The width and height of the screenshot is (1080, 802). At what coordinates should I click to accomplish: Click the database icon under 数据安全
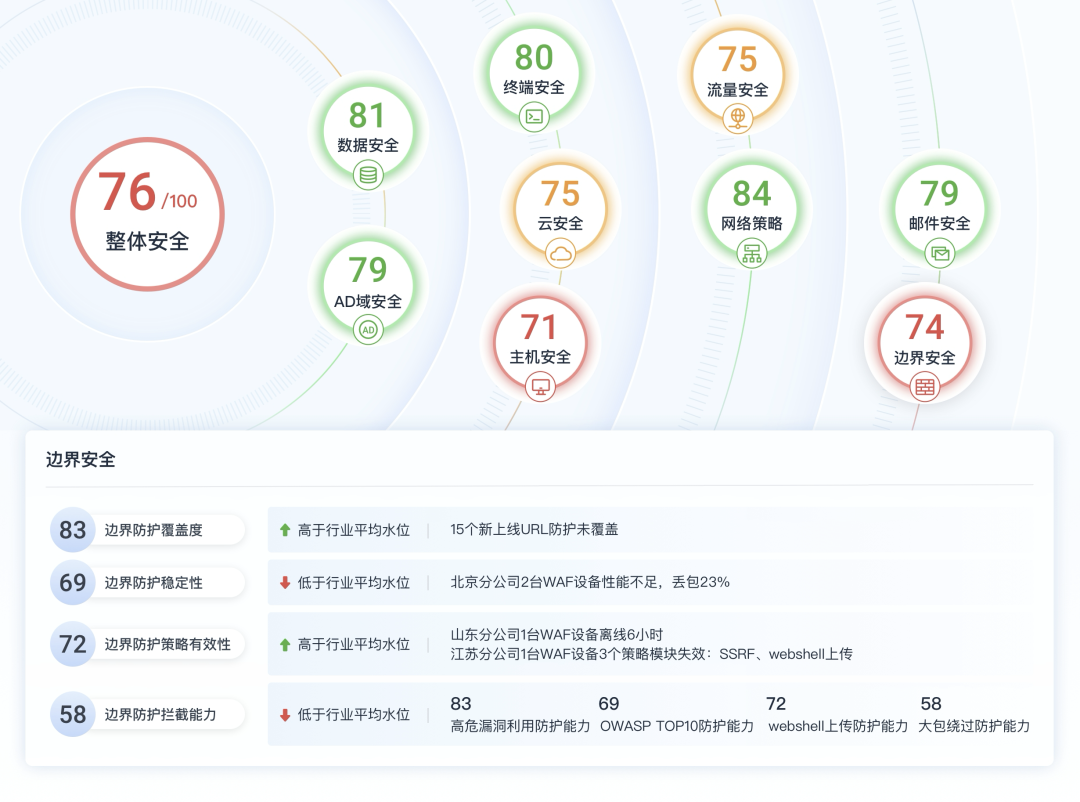(368, 175)
